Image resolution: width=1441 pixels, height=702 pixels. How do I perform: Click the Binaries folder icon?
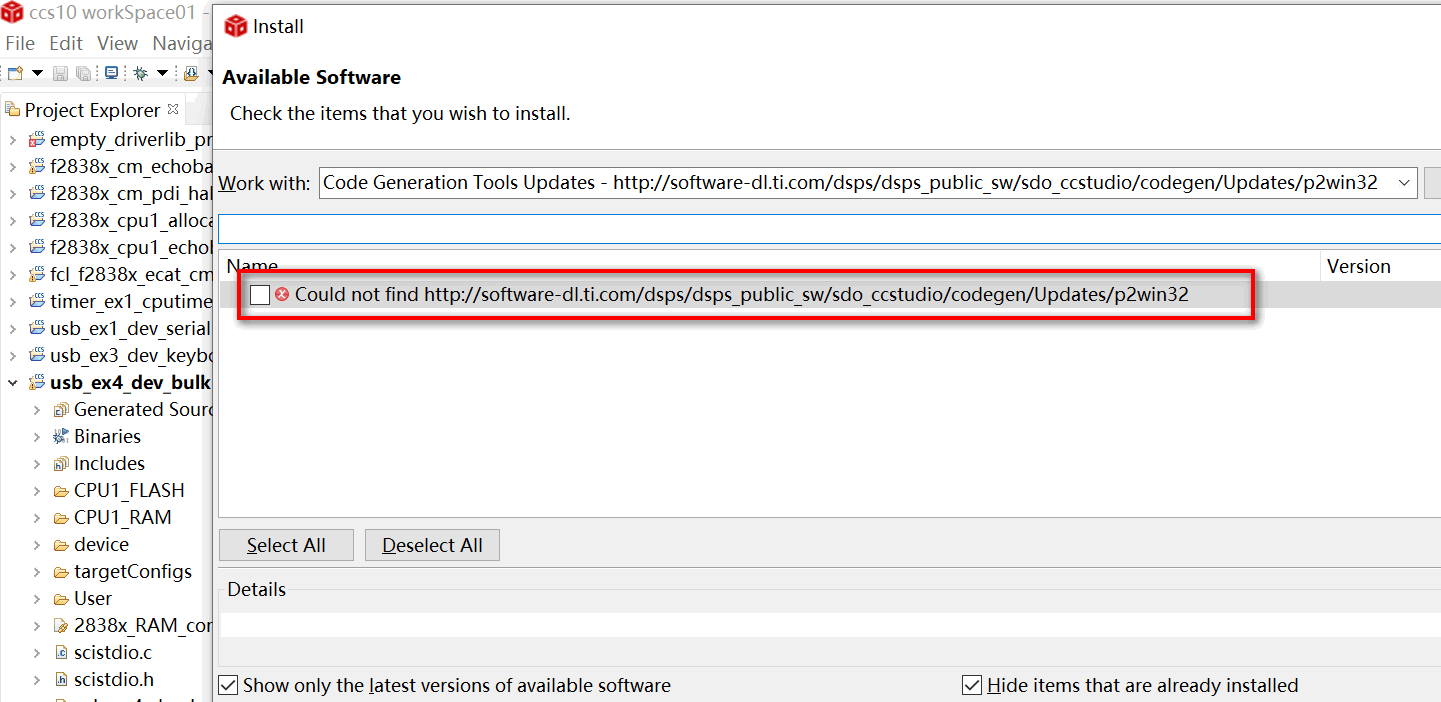[x=61, y=437]
